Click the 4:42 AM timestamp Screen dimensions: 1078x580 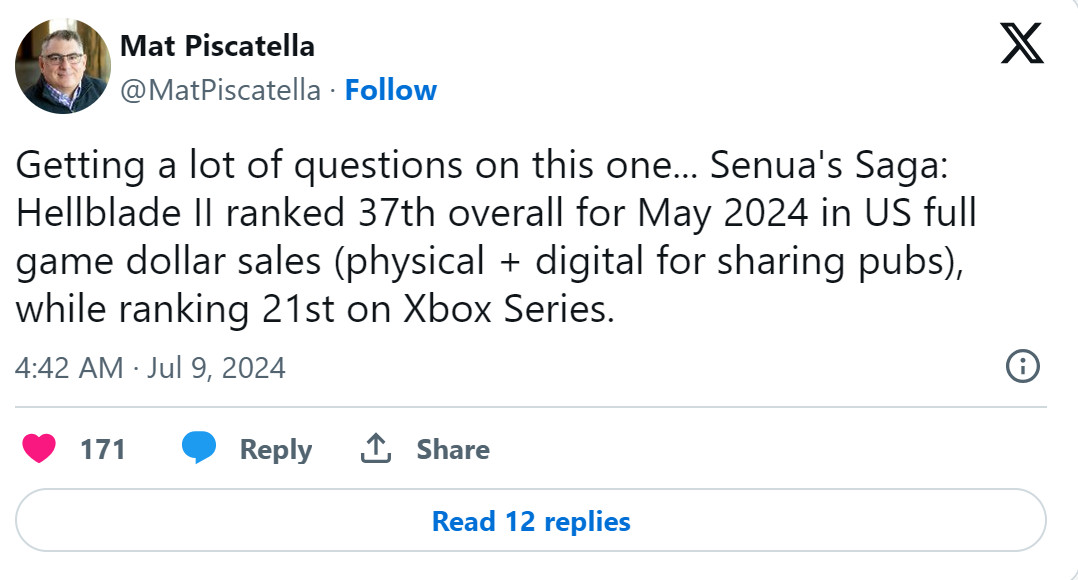pyautogui.click(x=68, y=368)
